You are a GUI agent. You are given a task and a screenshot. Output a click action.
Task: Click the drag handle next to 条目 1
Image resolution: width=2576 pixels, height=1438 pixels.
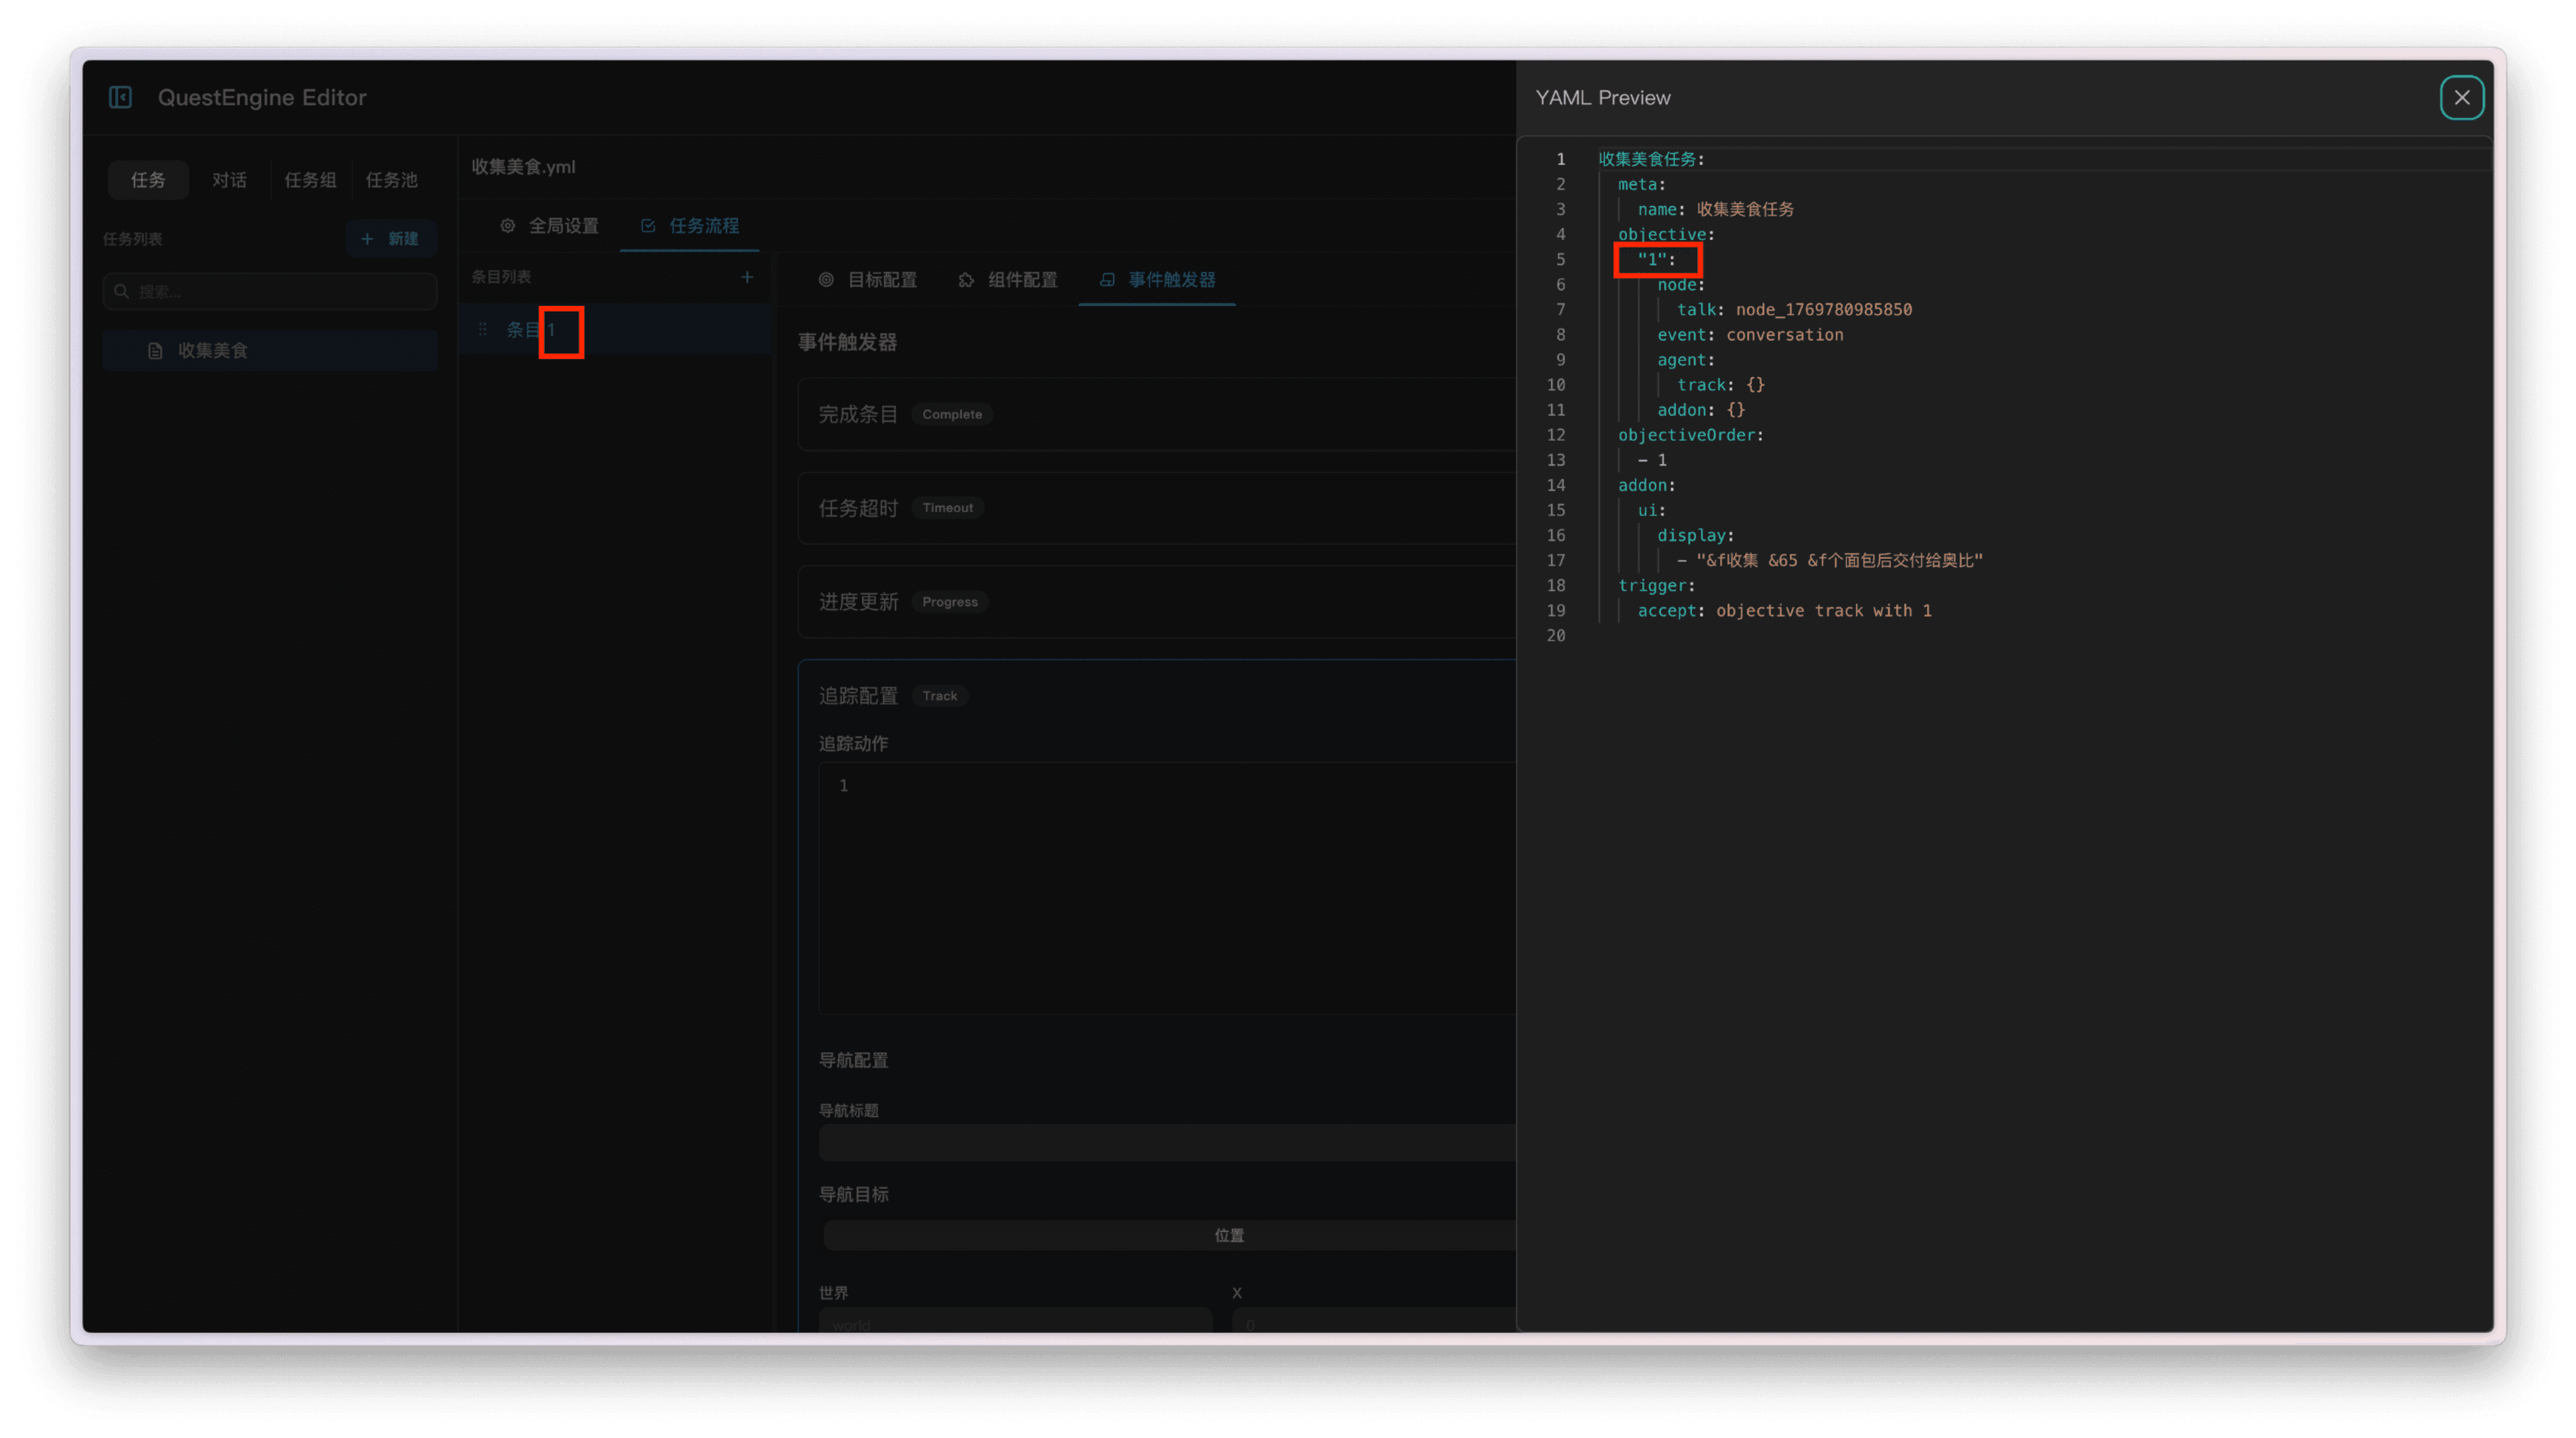[x=483, y=329]
